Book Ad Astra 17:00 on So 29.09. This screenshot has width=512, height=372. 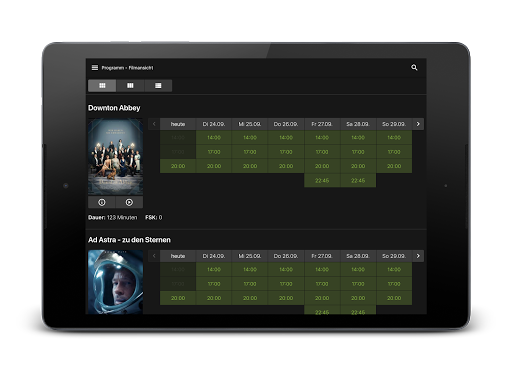click(x=394, y=284)
